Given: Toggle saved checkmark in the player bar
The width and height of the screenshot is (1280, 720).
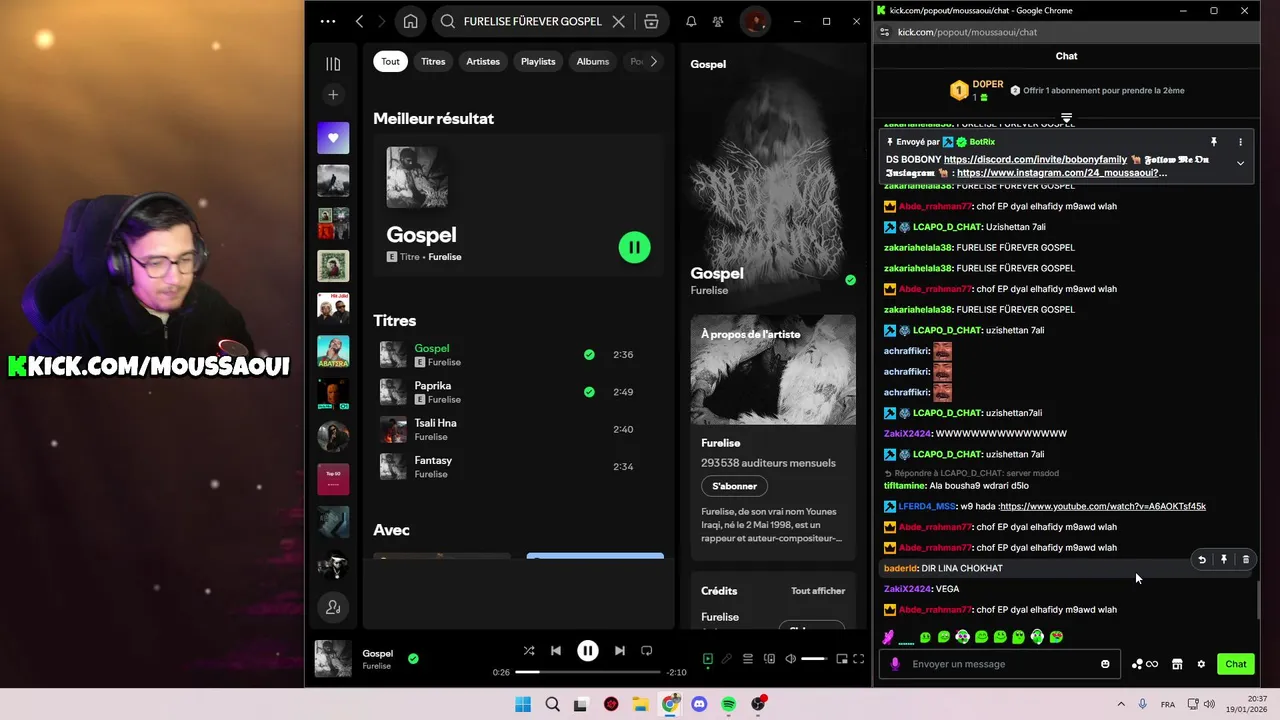Looking at the screenshot, I should (413, 658).
